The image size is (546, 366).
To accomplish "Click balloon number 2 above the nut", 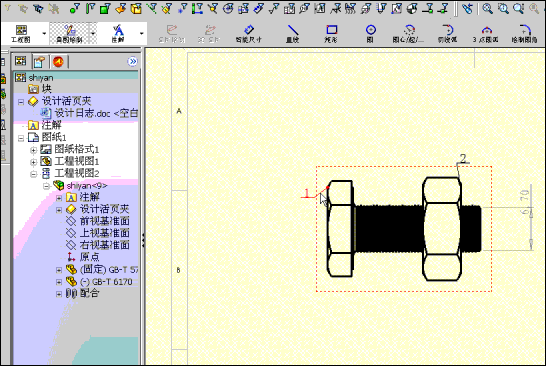I will [463, 158].
